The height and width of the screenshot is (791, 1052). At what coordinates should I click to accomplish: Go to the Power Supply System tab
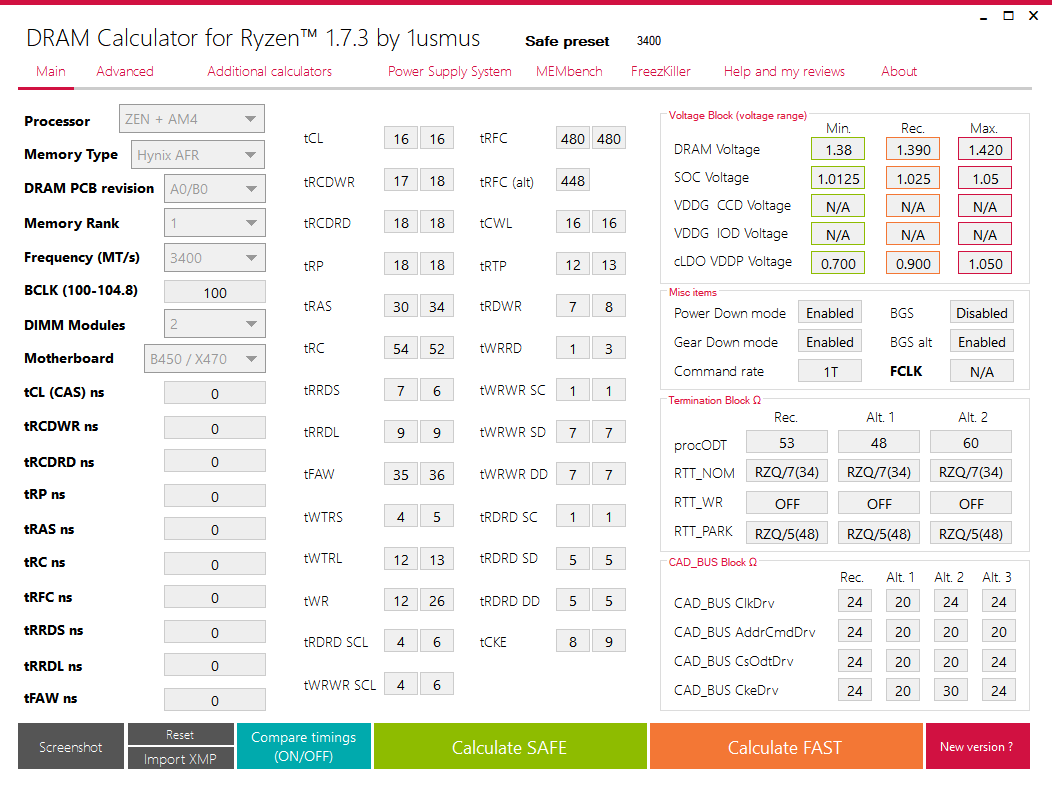450,71
